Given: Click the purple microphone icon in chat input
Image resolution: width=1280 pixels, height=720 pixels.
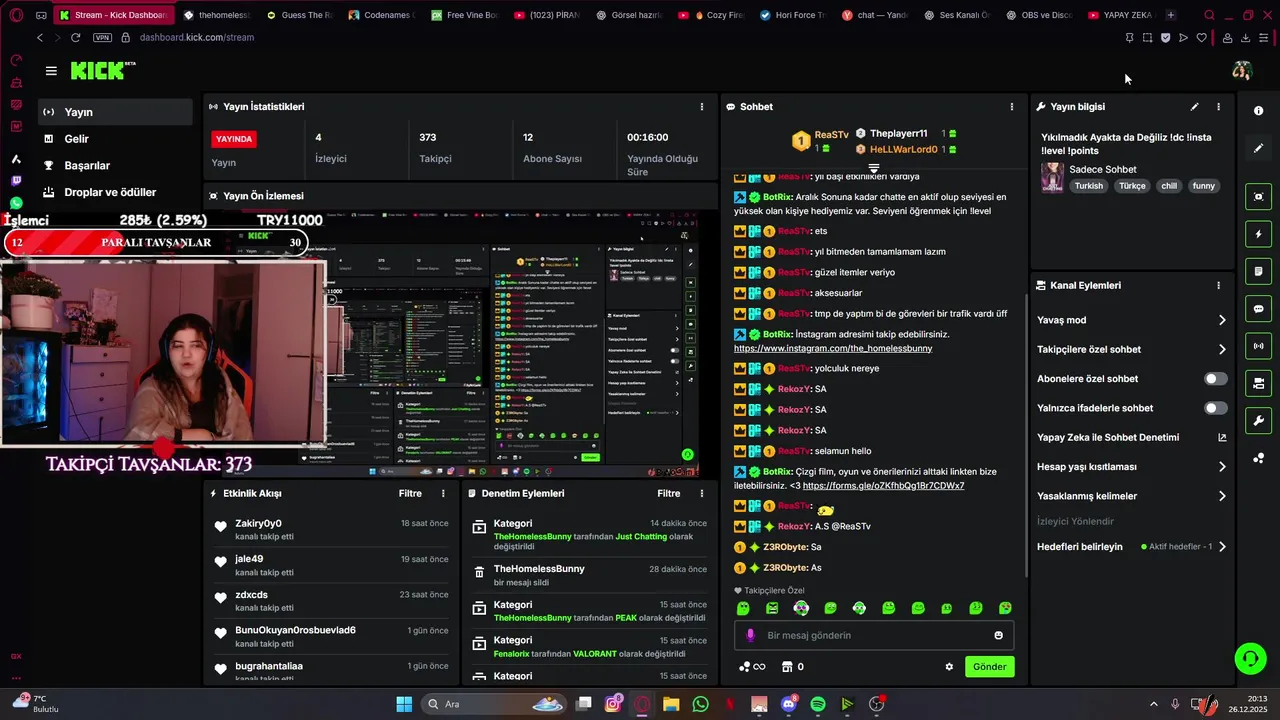Looking at the screenshot, I should point(751,635).
